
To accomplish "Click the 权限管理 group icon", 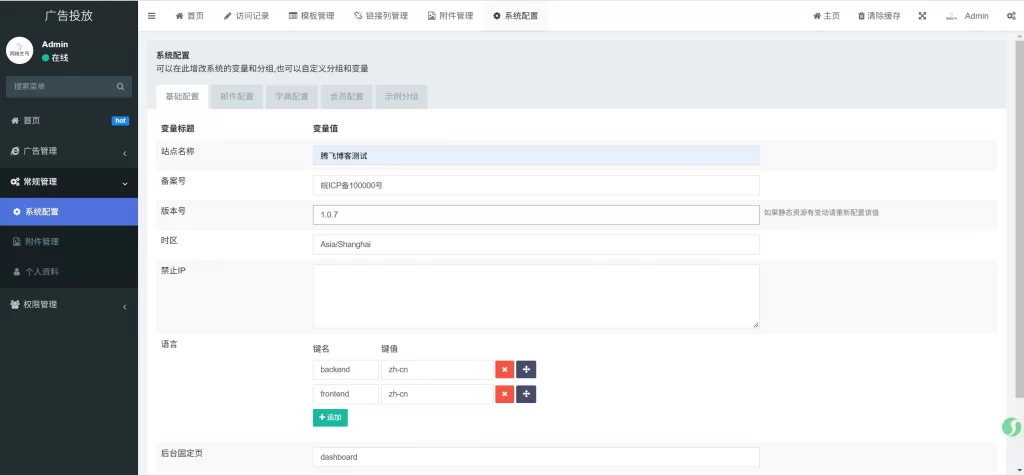I will coord(15,304).
